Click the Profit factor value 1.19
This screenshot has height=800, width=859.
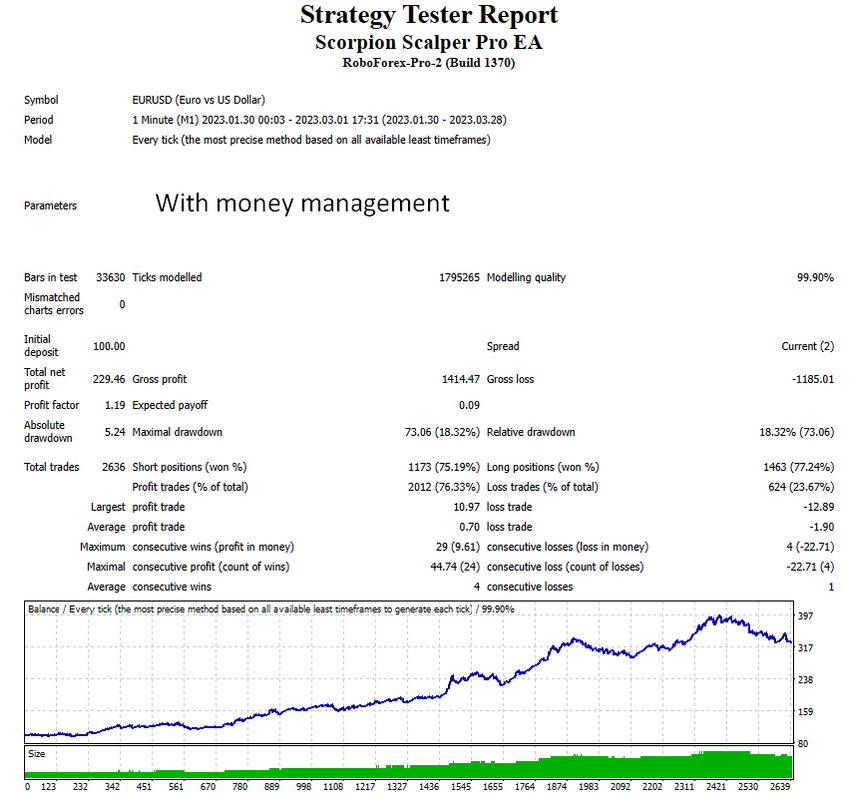[x=115, y=405]
